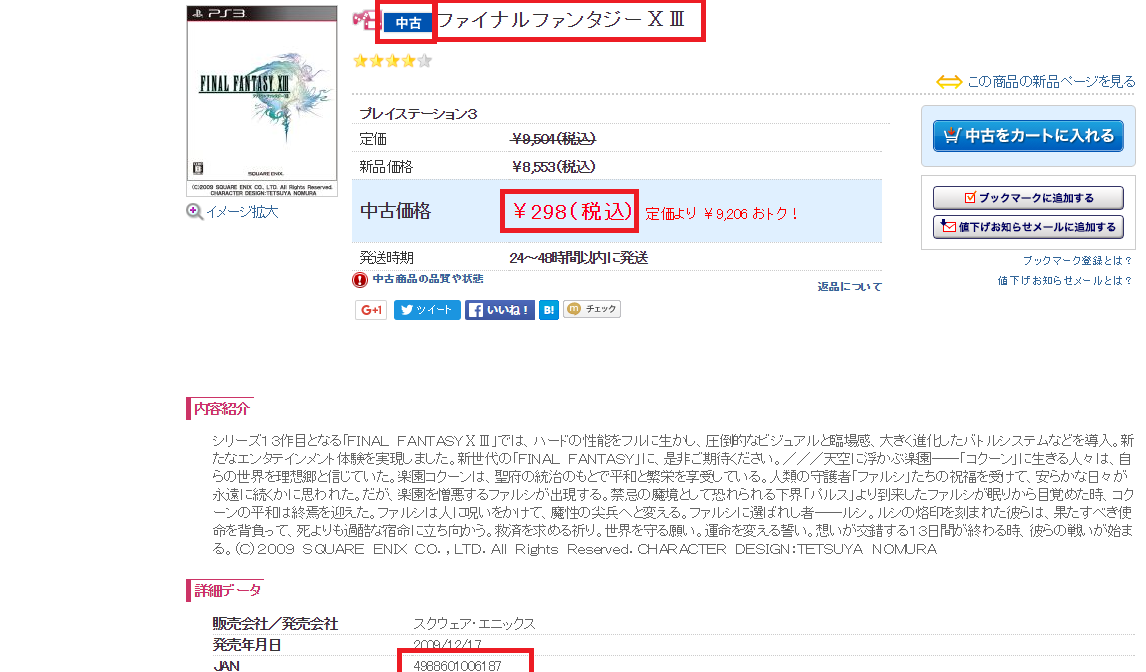The width and height of the screenshot is (1146, 672).
Task: Open used item quality and condition link
Action: pos(428,279)
